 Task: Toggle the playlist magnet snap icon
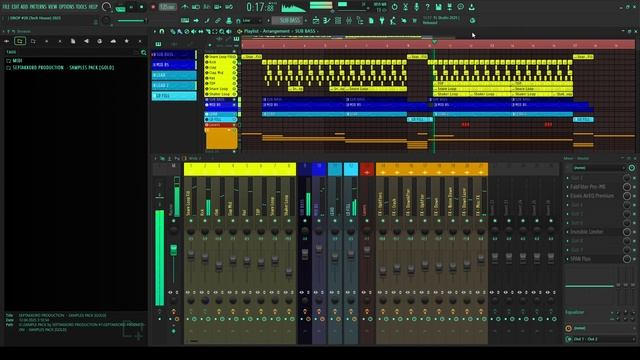[162, 31]
